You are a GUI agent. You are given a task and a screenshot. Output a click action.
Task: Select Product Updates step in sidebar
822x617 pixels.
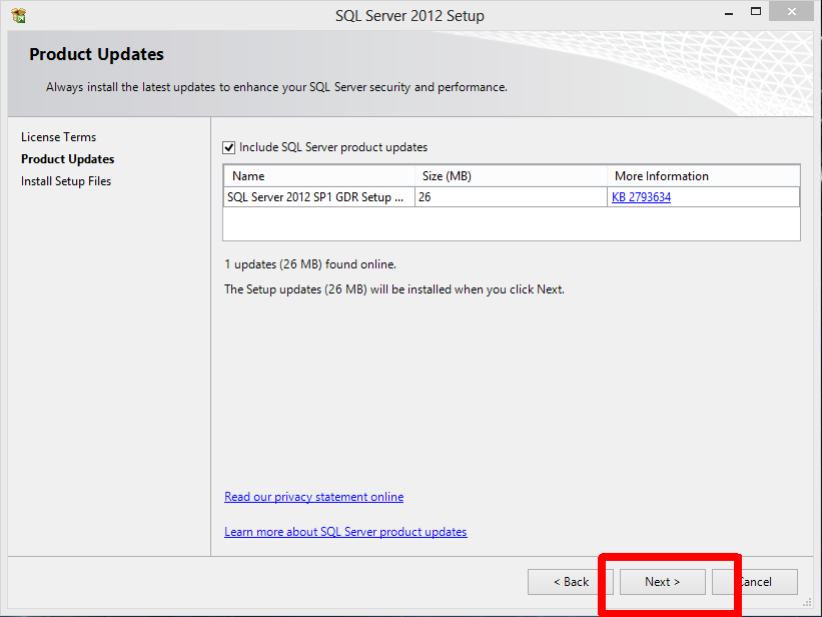click(68, 159)
